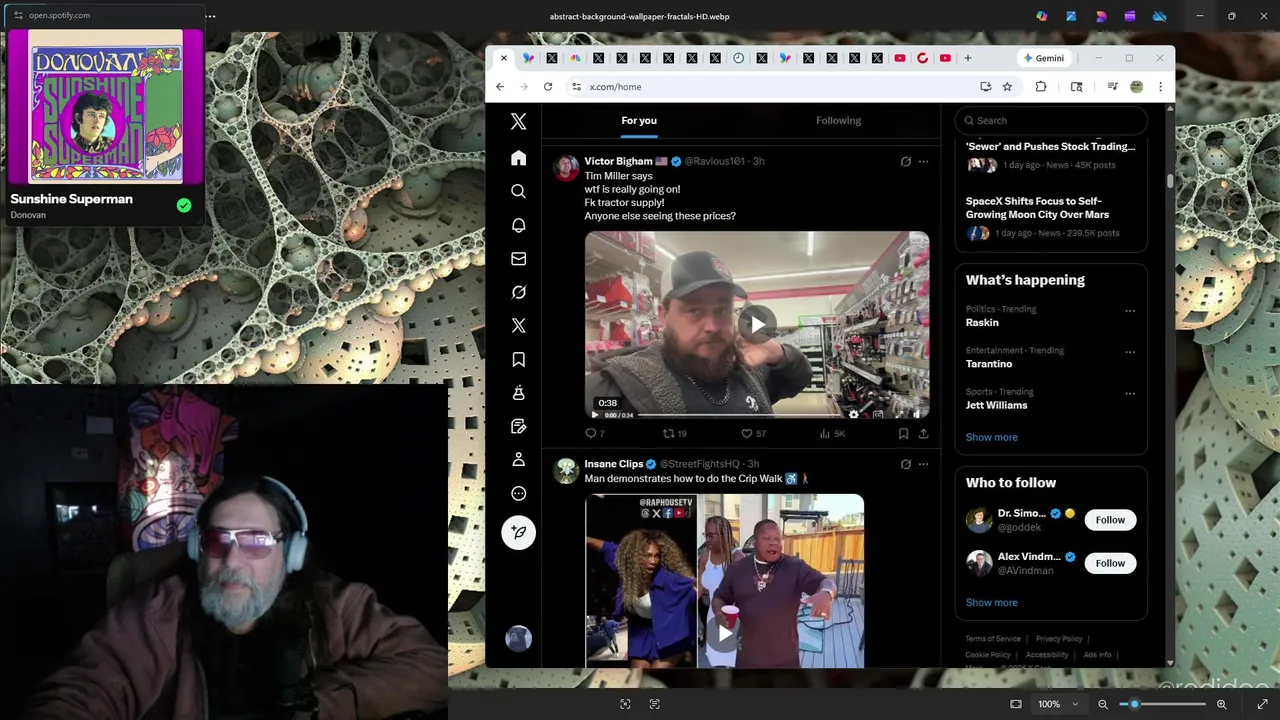
Task: Click the video progress bar on Victor's video
Action: [x=740, y=414]
